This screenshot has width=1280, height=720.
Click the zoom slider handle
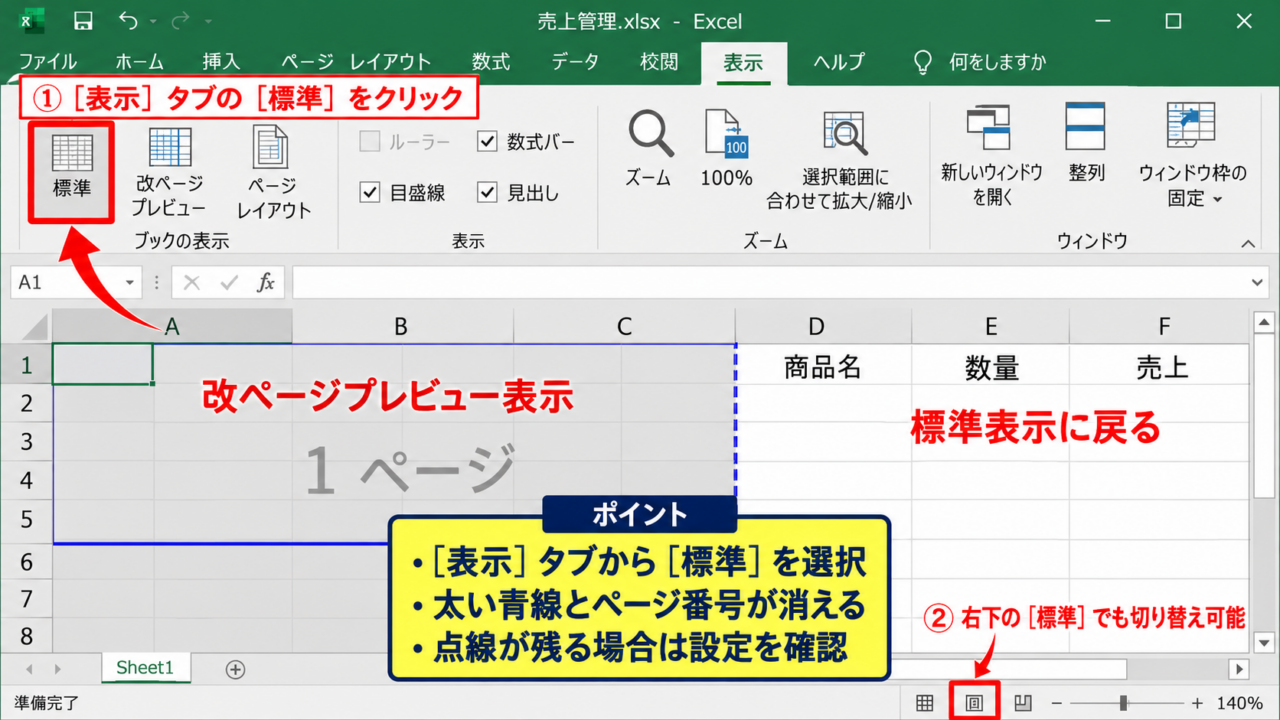(1124, 703)
